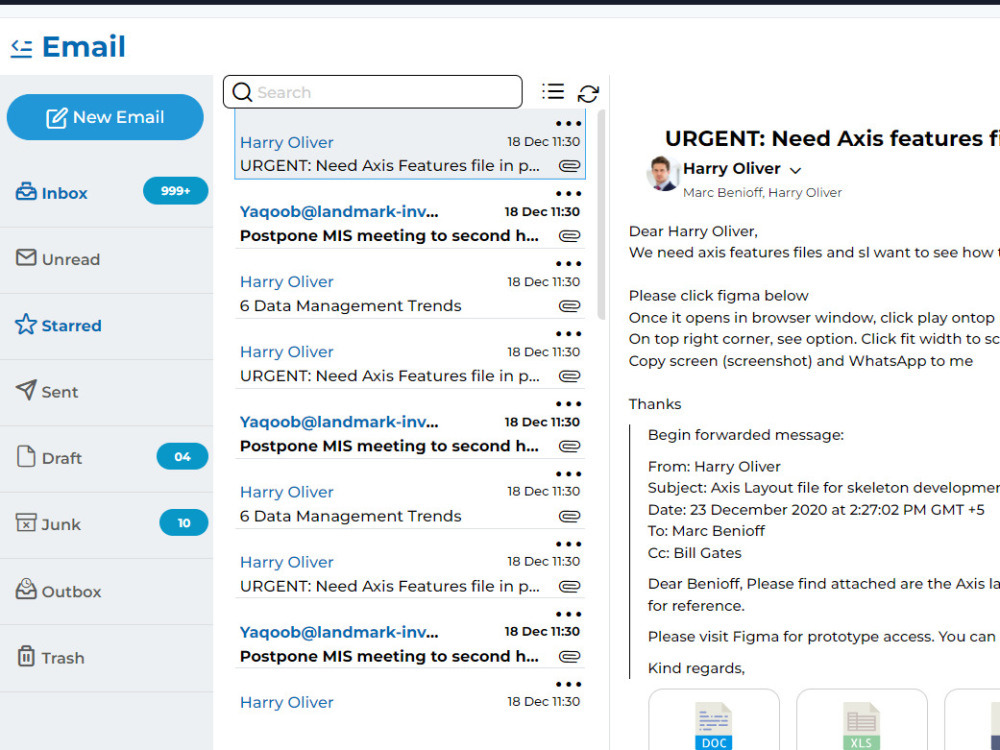Click the 04 badge on Draft

click(x=182, y=457)
